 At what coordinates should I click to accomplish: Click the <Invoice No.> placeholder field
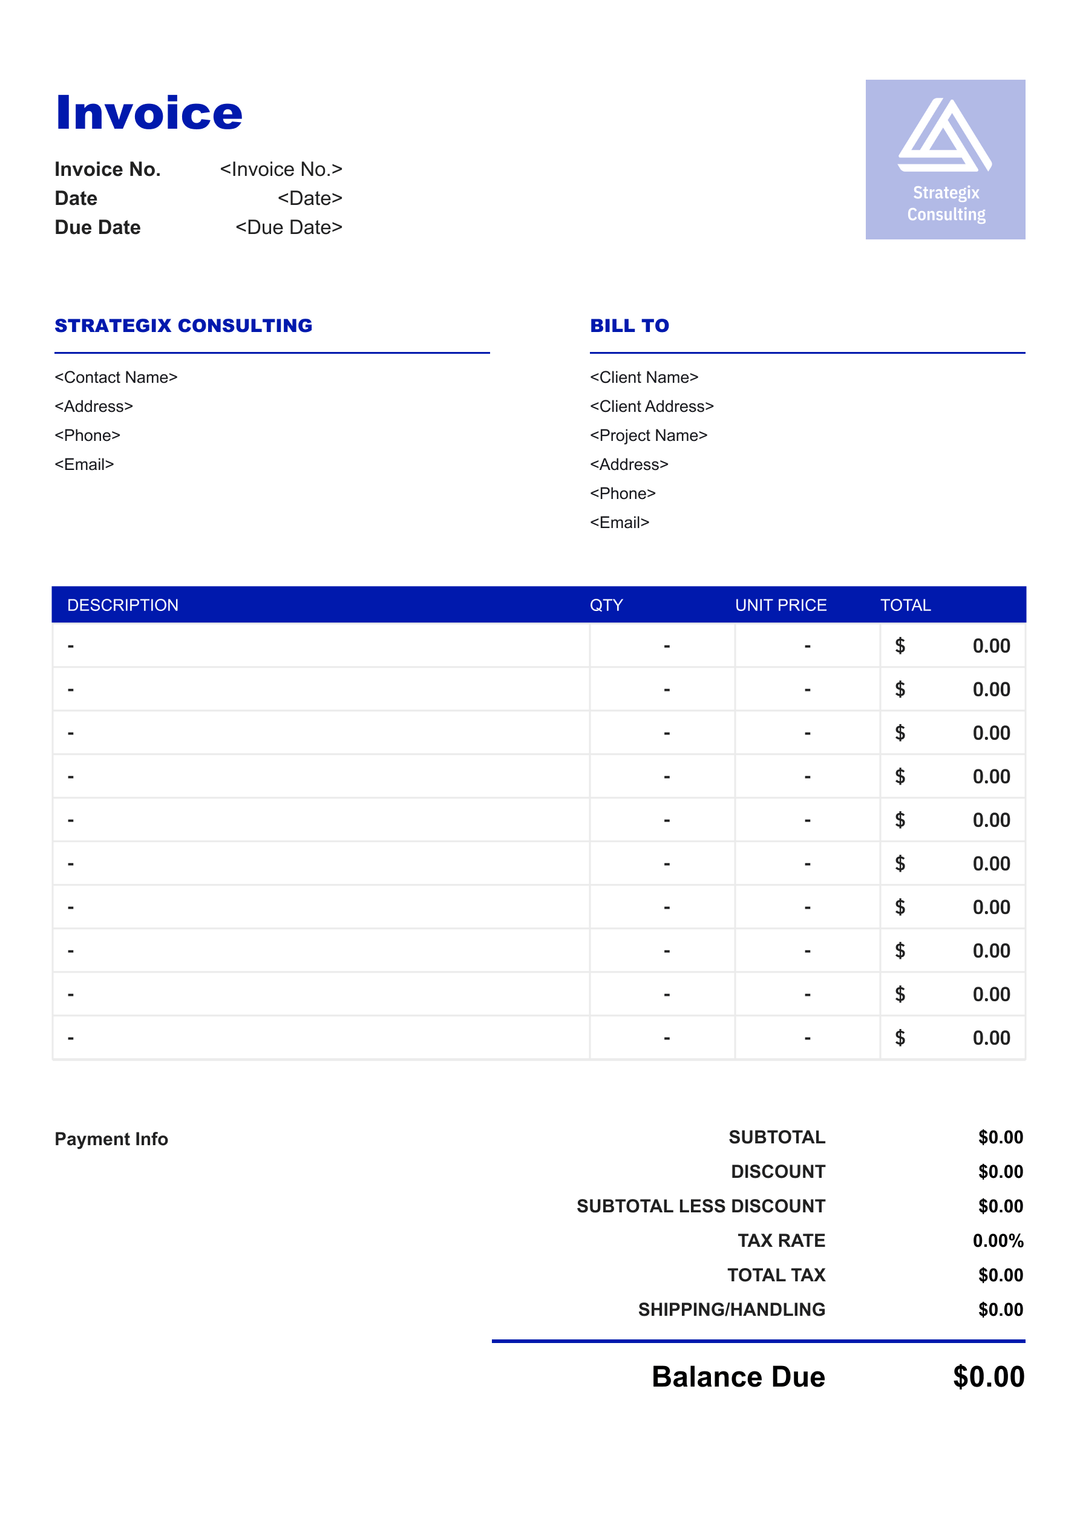[x=281, y=170]
